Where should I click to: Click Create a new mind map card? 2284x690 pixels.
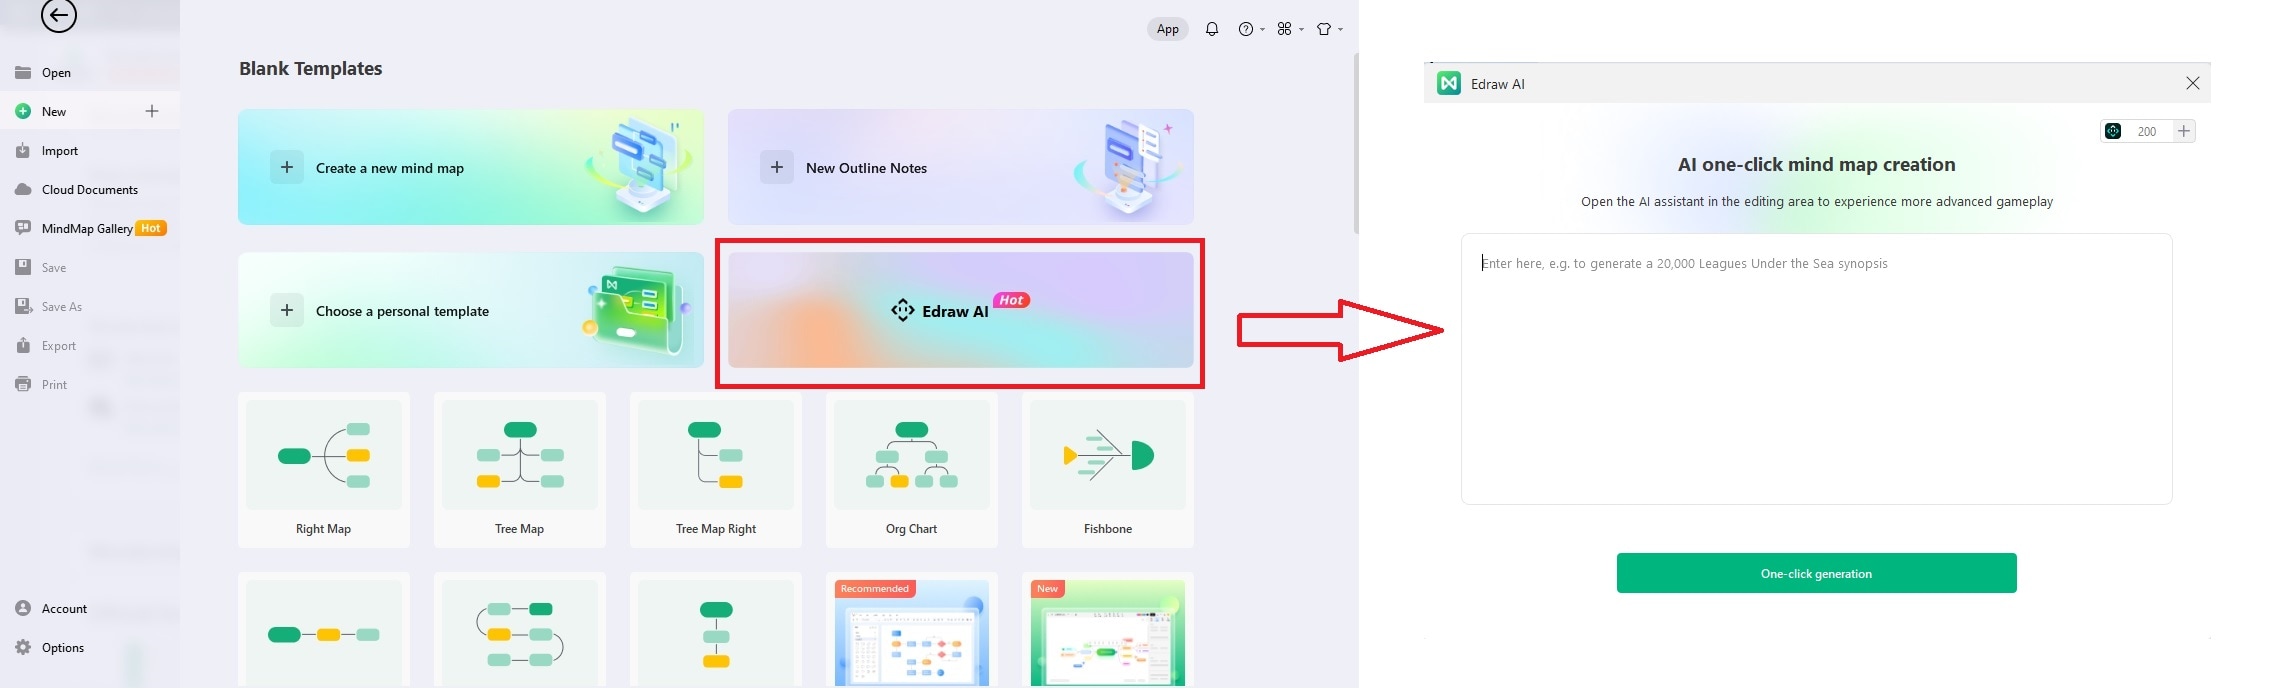coord(471,167)
